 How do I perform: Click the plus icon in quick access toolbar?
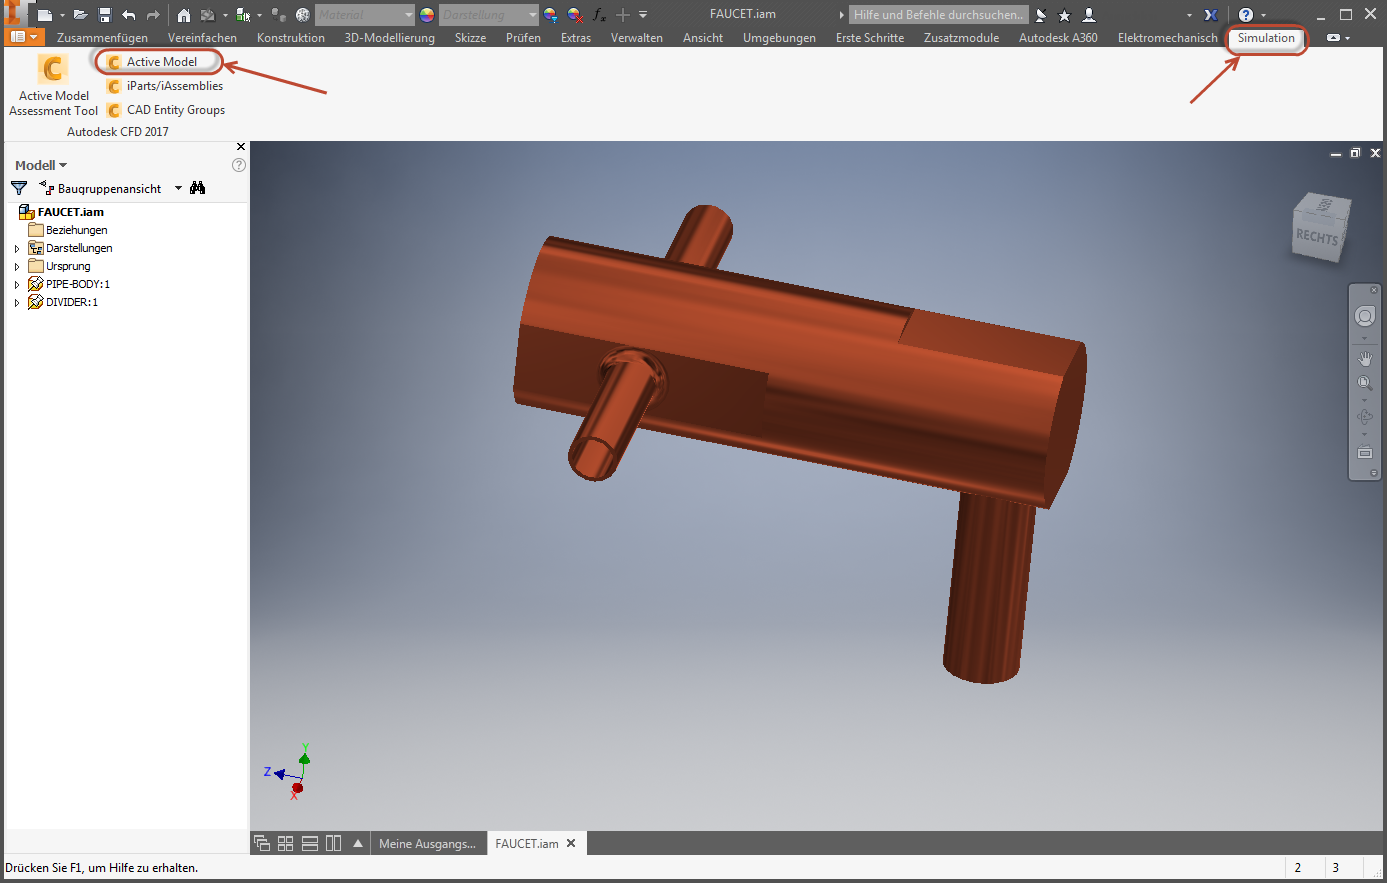pyautogui.click(x=622, y=15)
